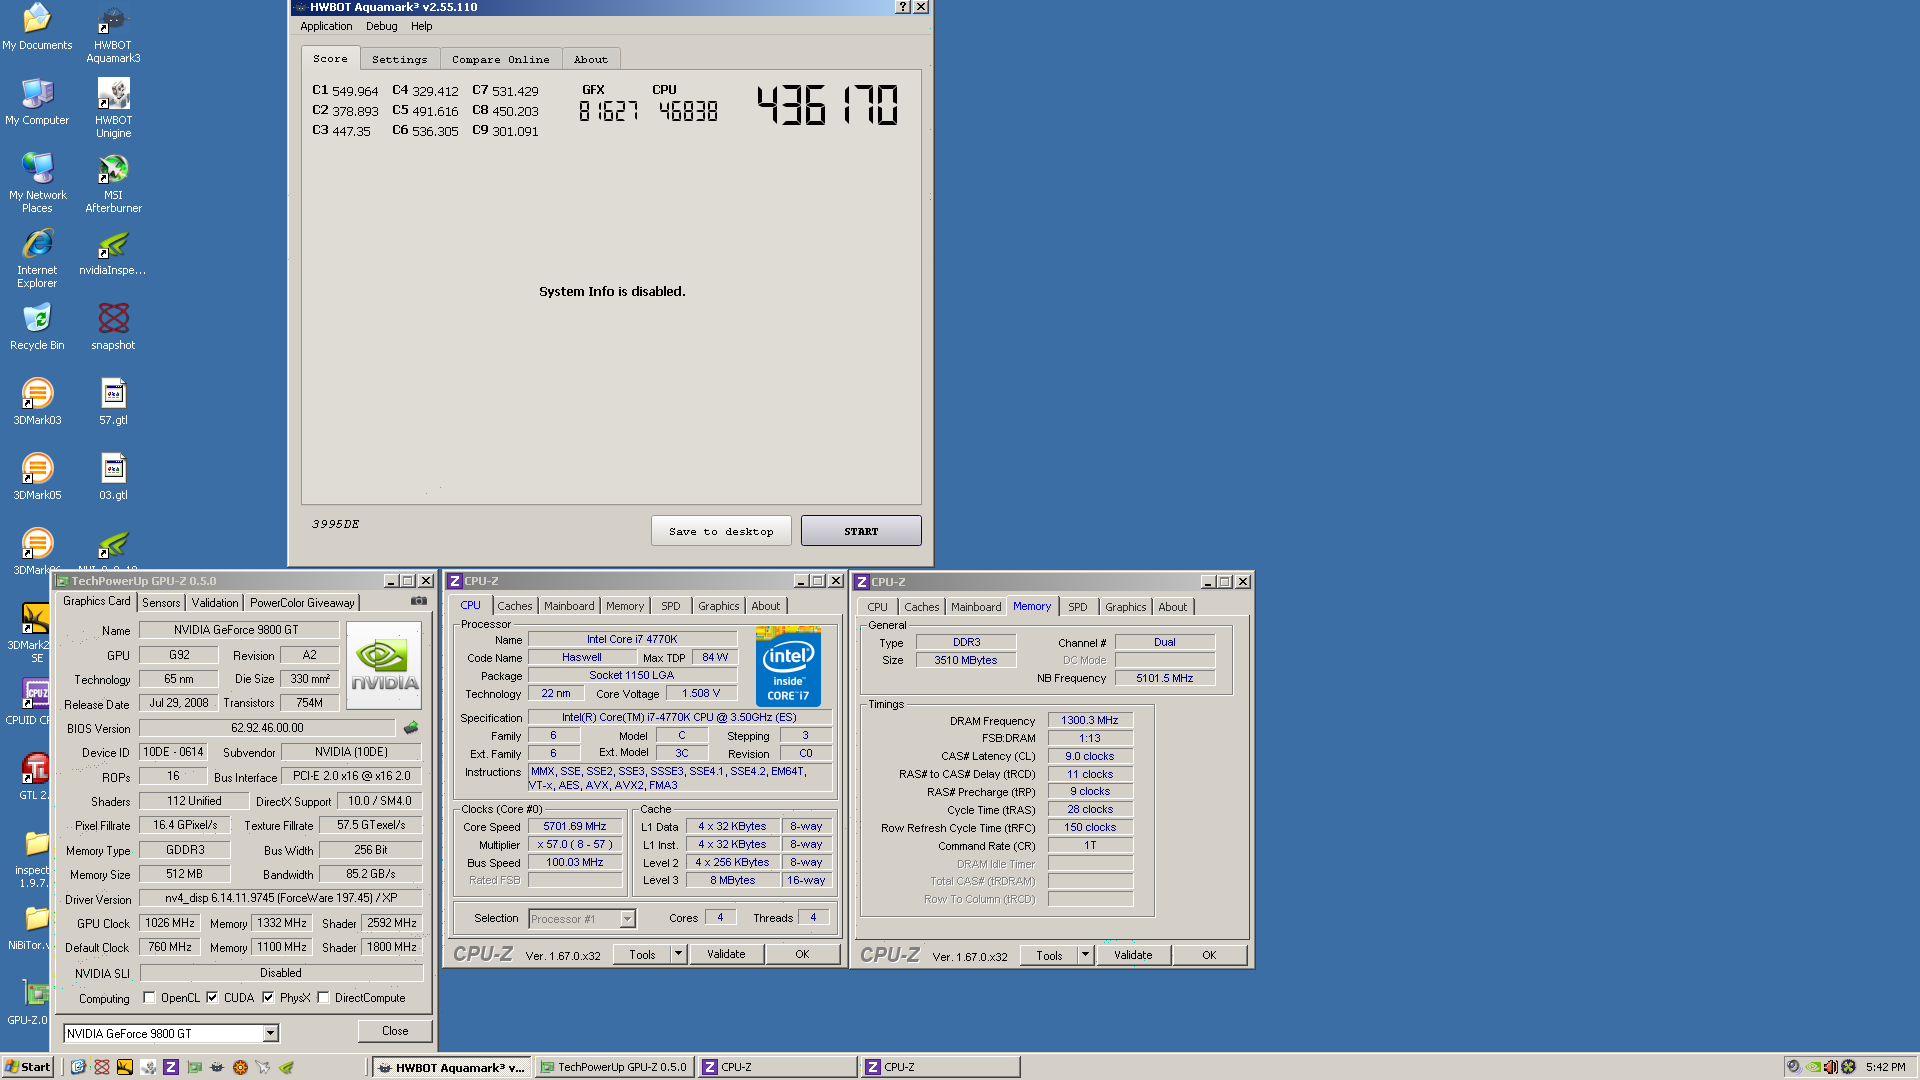Image resolution: width=1920 pixels, height=1080 pixels.
Task: Expand the Tools dropdown arrow in CPU window
Action: pos(678,954)
